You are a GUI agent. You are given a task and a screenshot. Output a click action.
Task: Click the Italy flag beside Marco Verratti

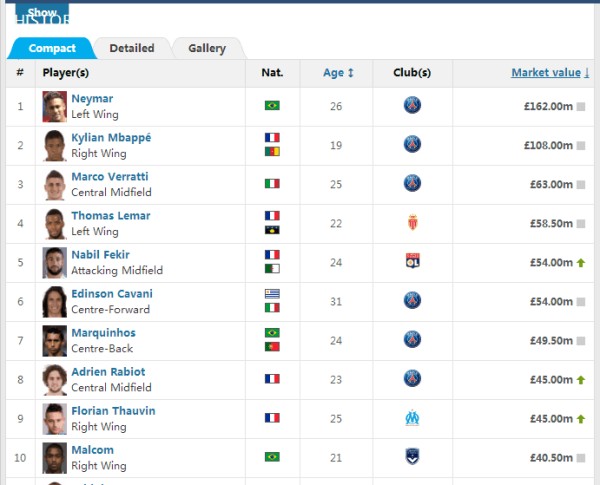point(272,184)
